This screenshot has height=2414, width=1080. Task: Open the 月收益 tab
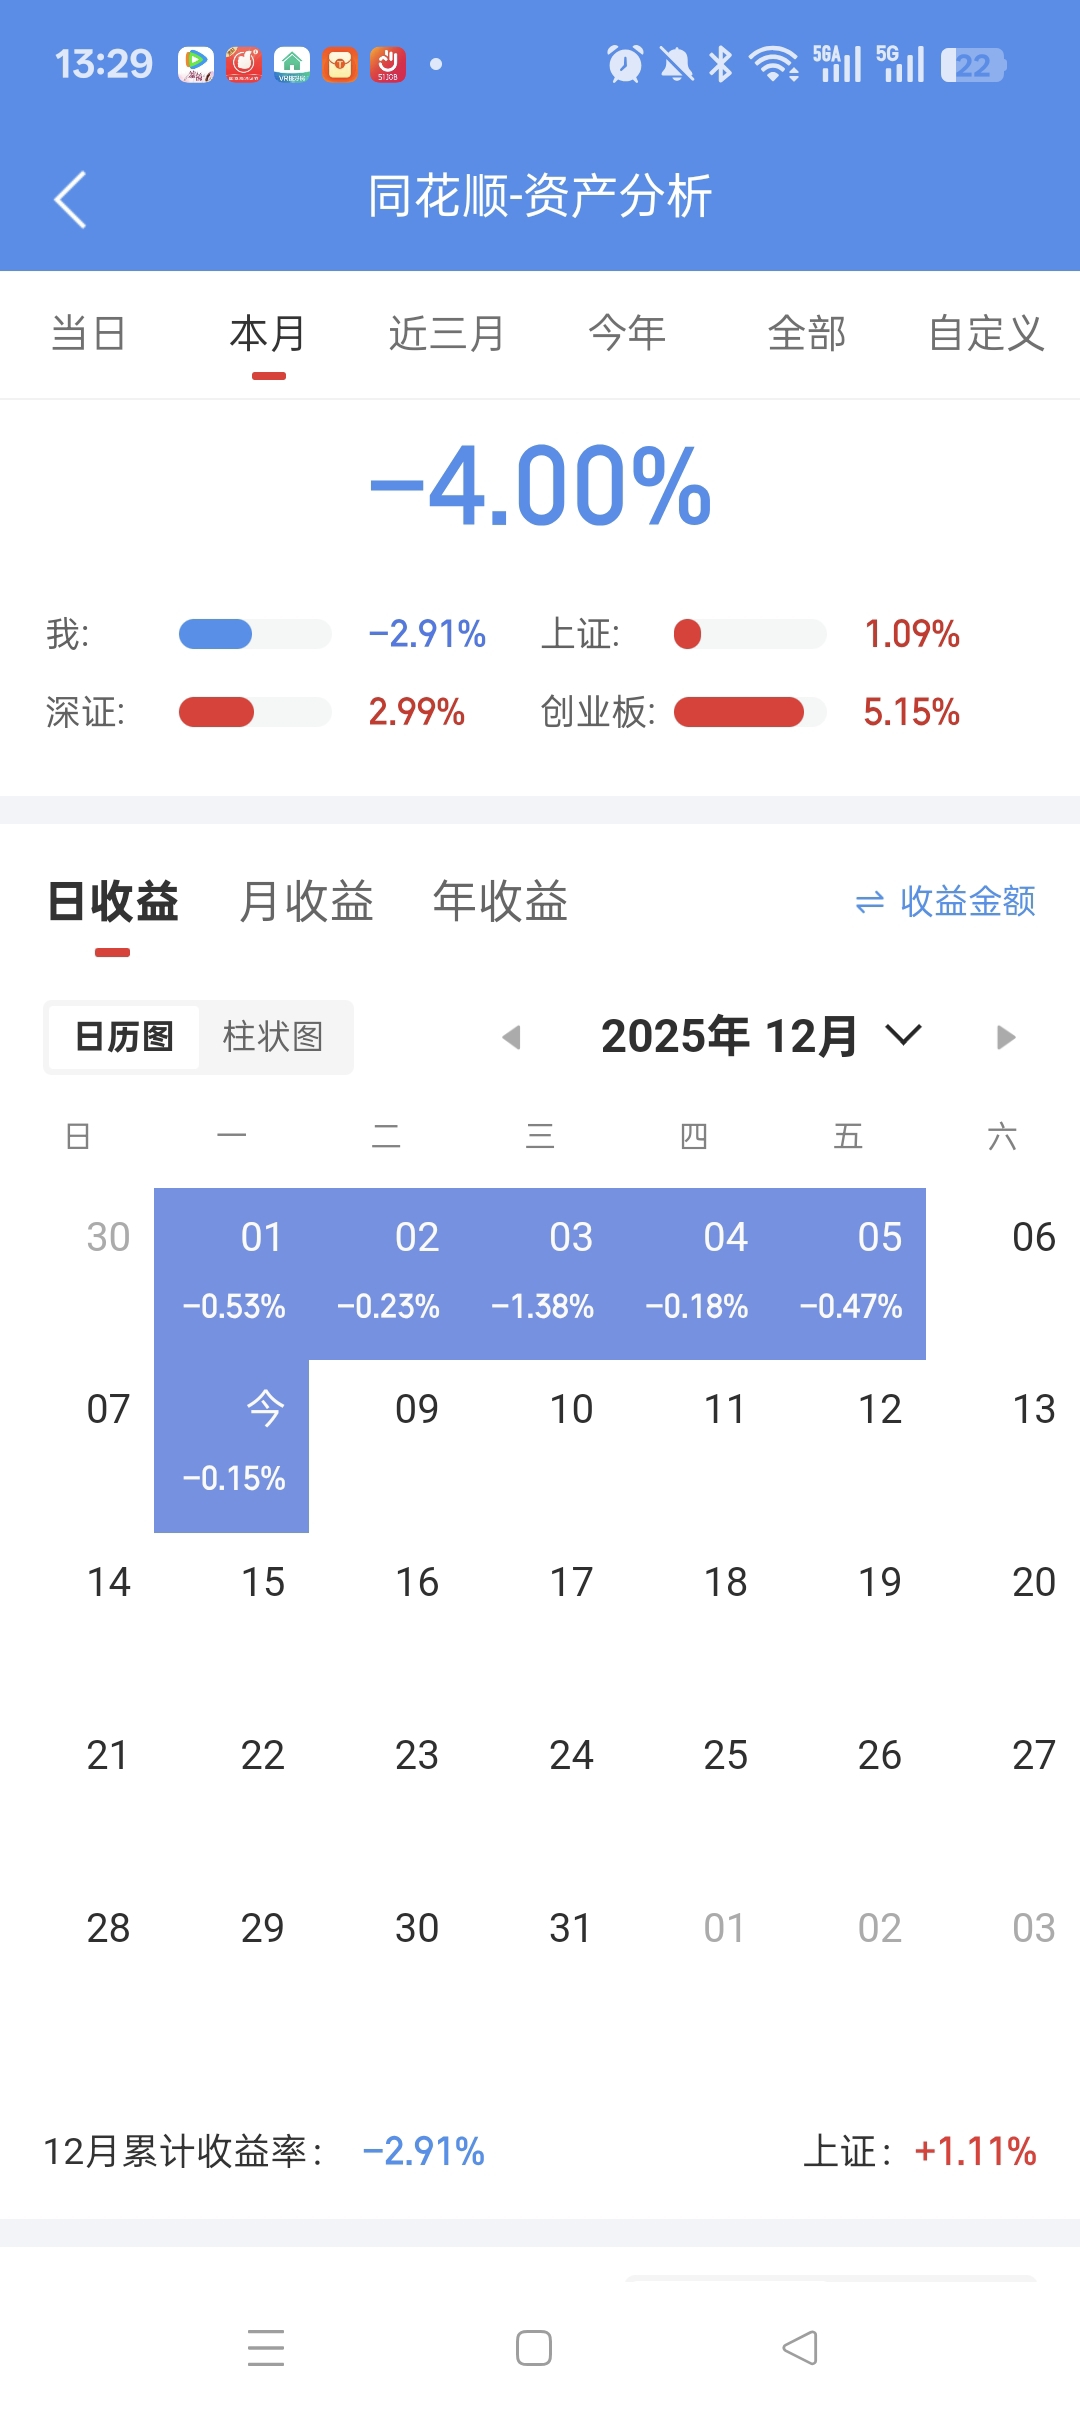point(306,901)
